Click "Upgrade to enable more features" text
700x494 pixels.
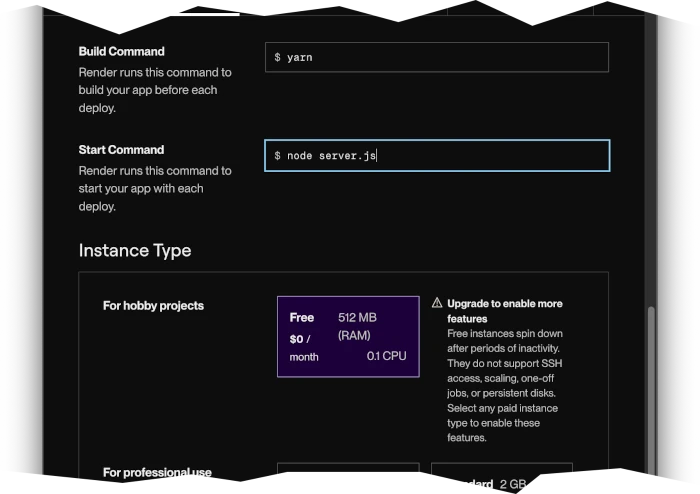[505, 311]
